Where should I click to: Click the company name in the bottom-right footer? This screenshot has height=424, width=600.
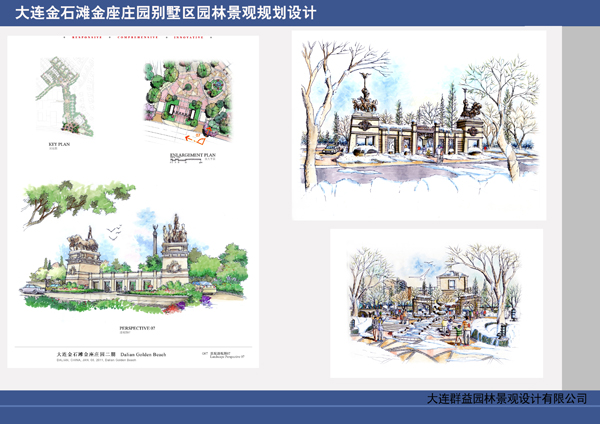click(506, 399)
